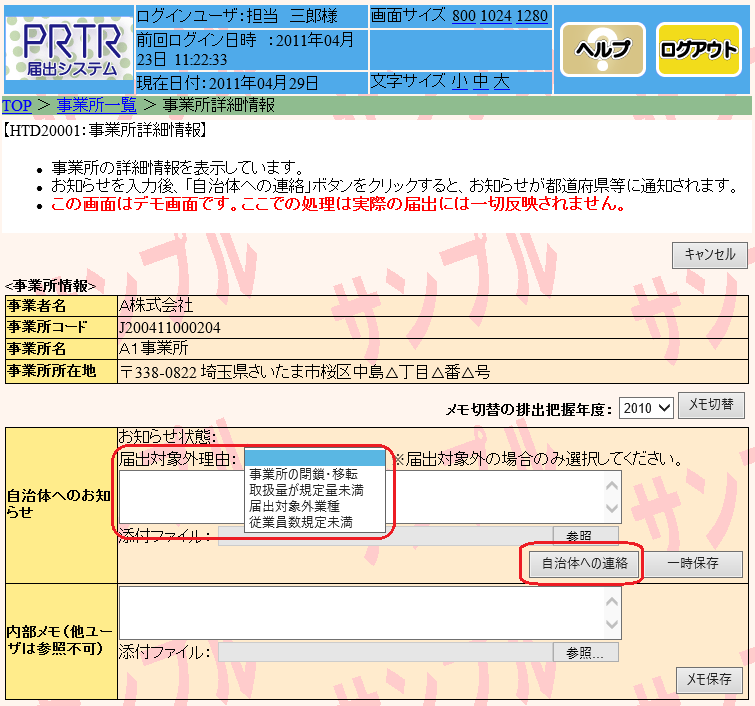Viewport: 755px width, 706px height.
Task: Click the 一時保存 button
Action: pyautogui.click(x=693, y=563)
